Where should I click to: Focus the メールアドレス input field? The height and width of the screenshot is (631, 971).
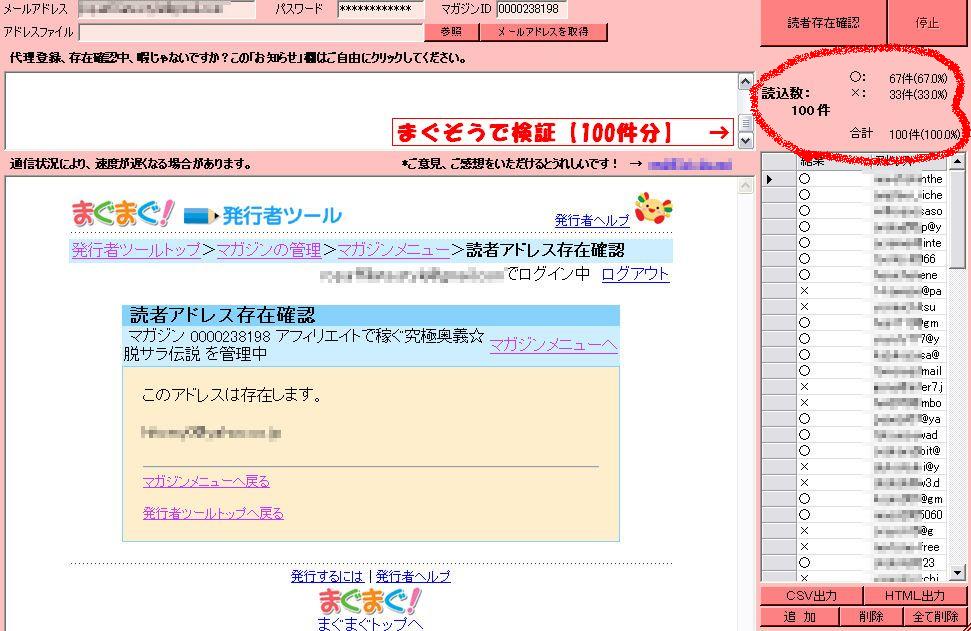(x=167, y=9)
